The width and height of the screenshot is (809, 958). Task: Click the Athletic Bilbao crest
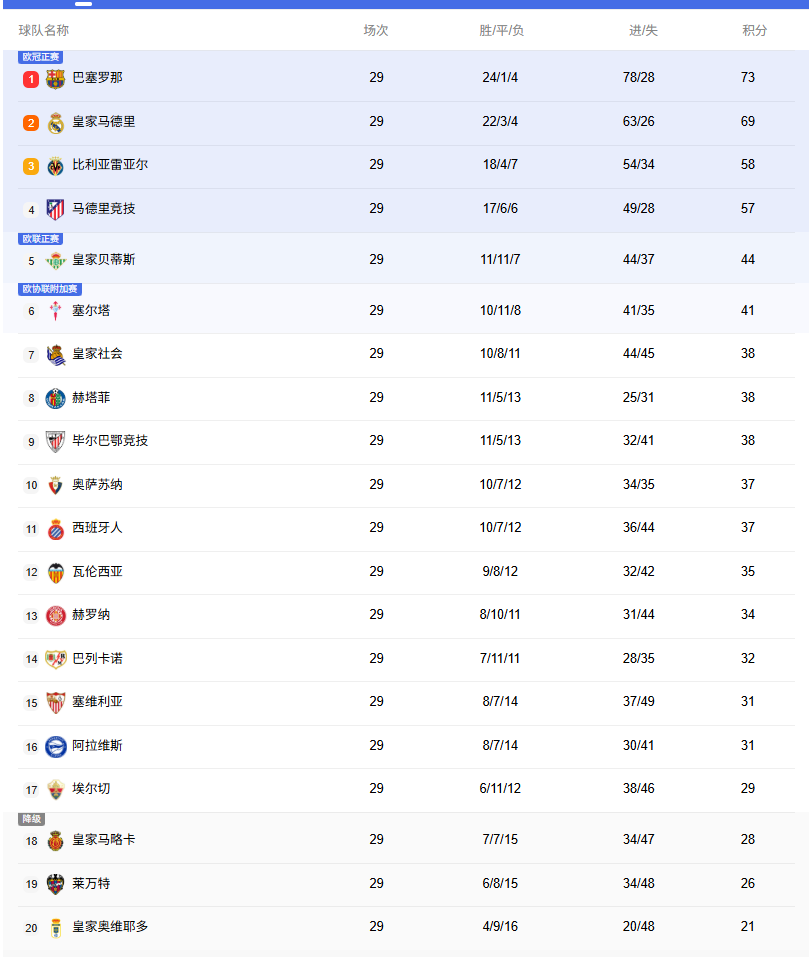pyautogui.click(x=55, y=441)
